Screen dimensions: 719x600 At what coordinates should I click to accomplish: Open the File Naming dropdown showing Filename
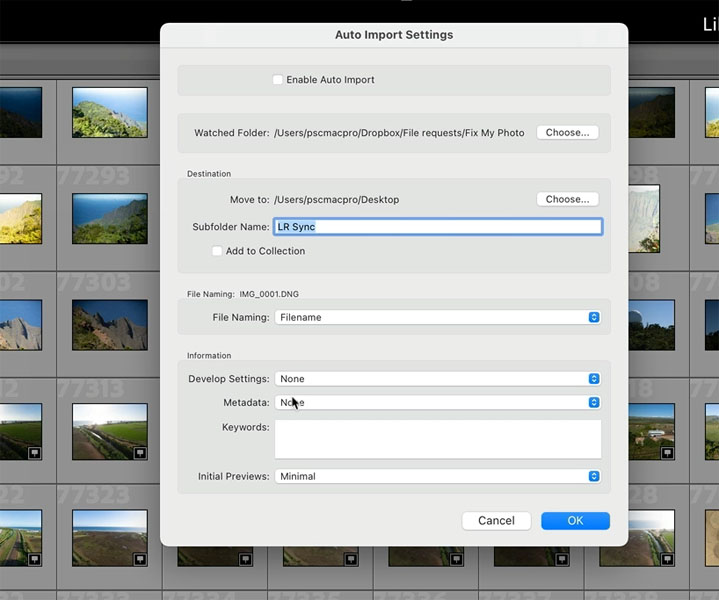pyautogui.click(x=437, y=317)
